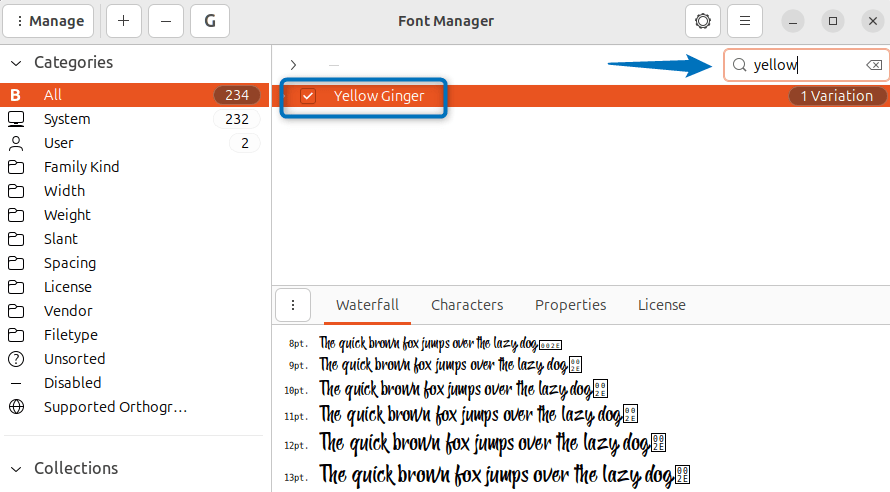Open the Weight category folder
This screenshot has width=890, height=492.
pyautogui.click(x=135, y=215)
